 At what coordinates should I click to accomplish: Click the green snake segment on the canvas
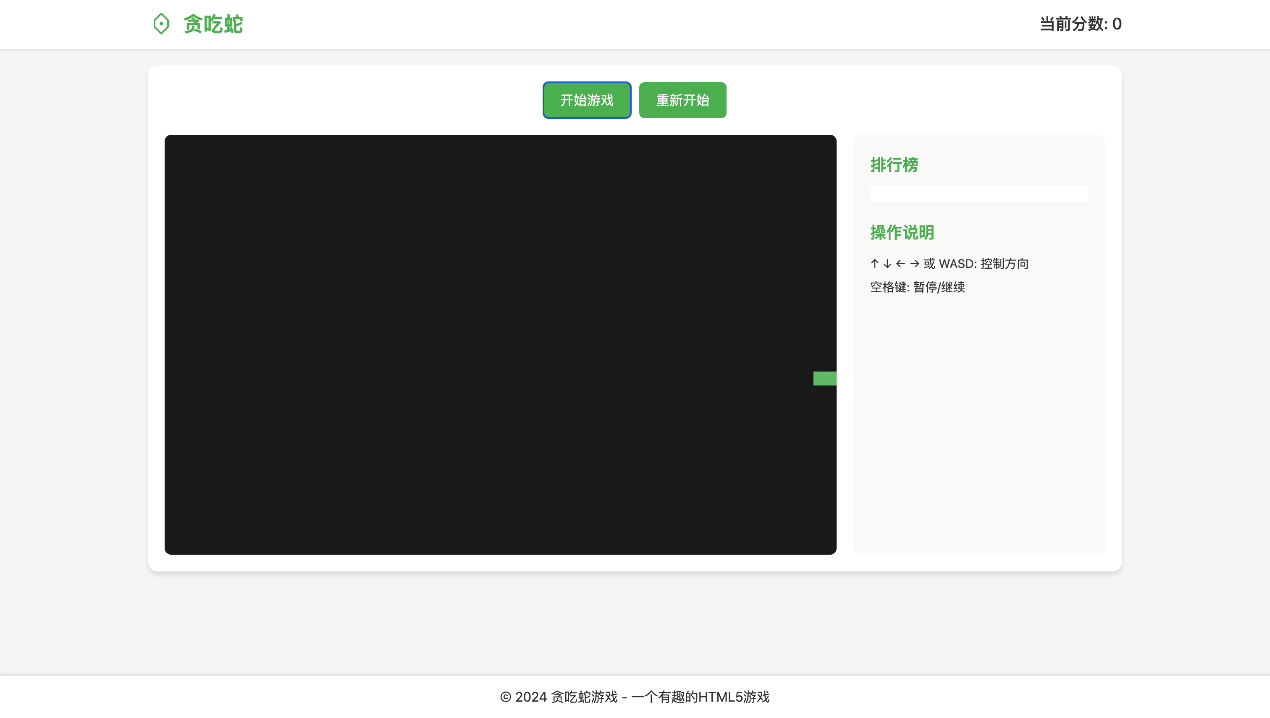click(x=825, y=378)
